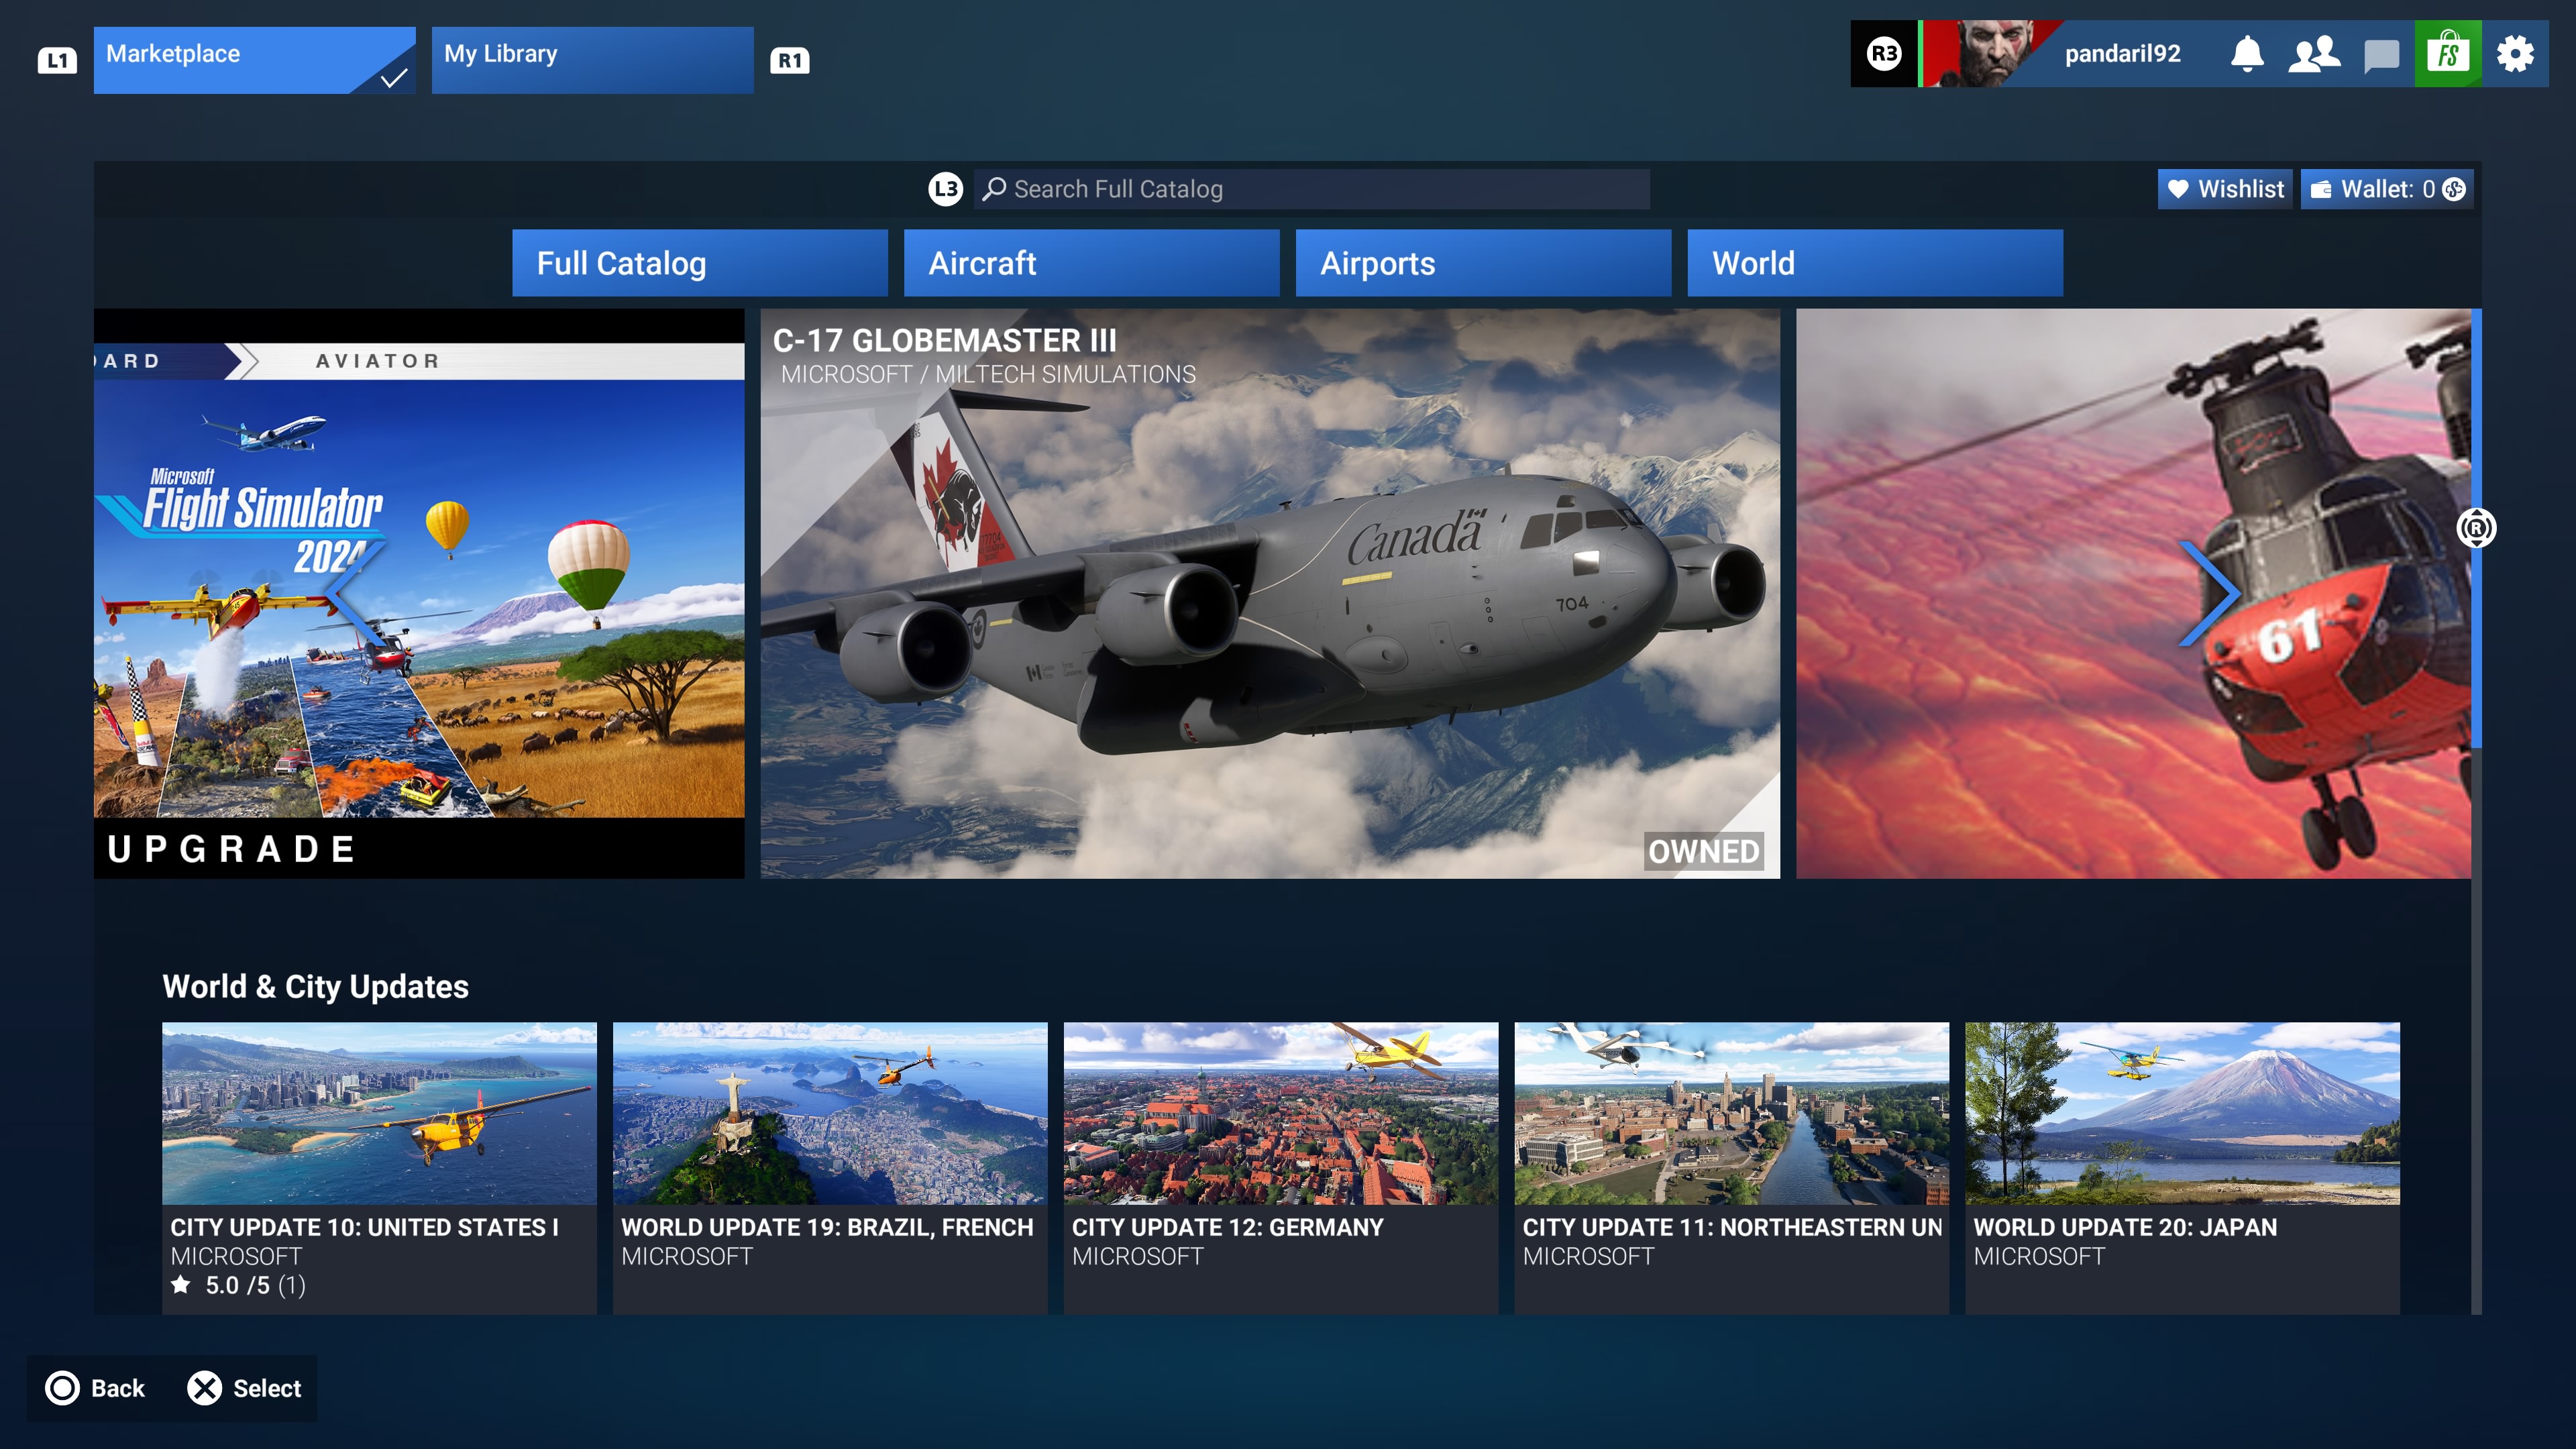This screenshot has width=2576, height=1449.
Task: Click the credits coin icon in Wallet
Action: tap(2454, 189)
